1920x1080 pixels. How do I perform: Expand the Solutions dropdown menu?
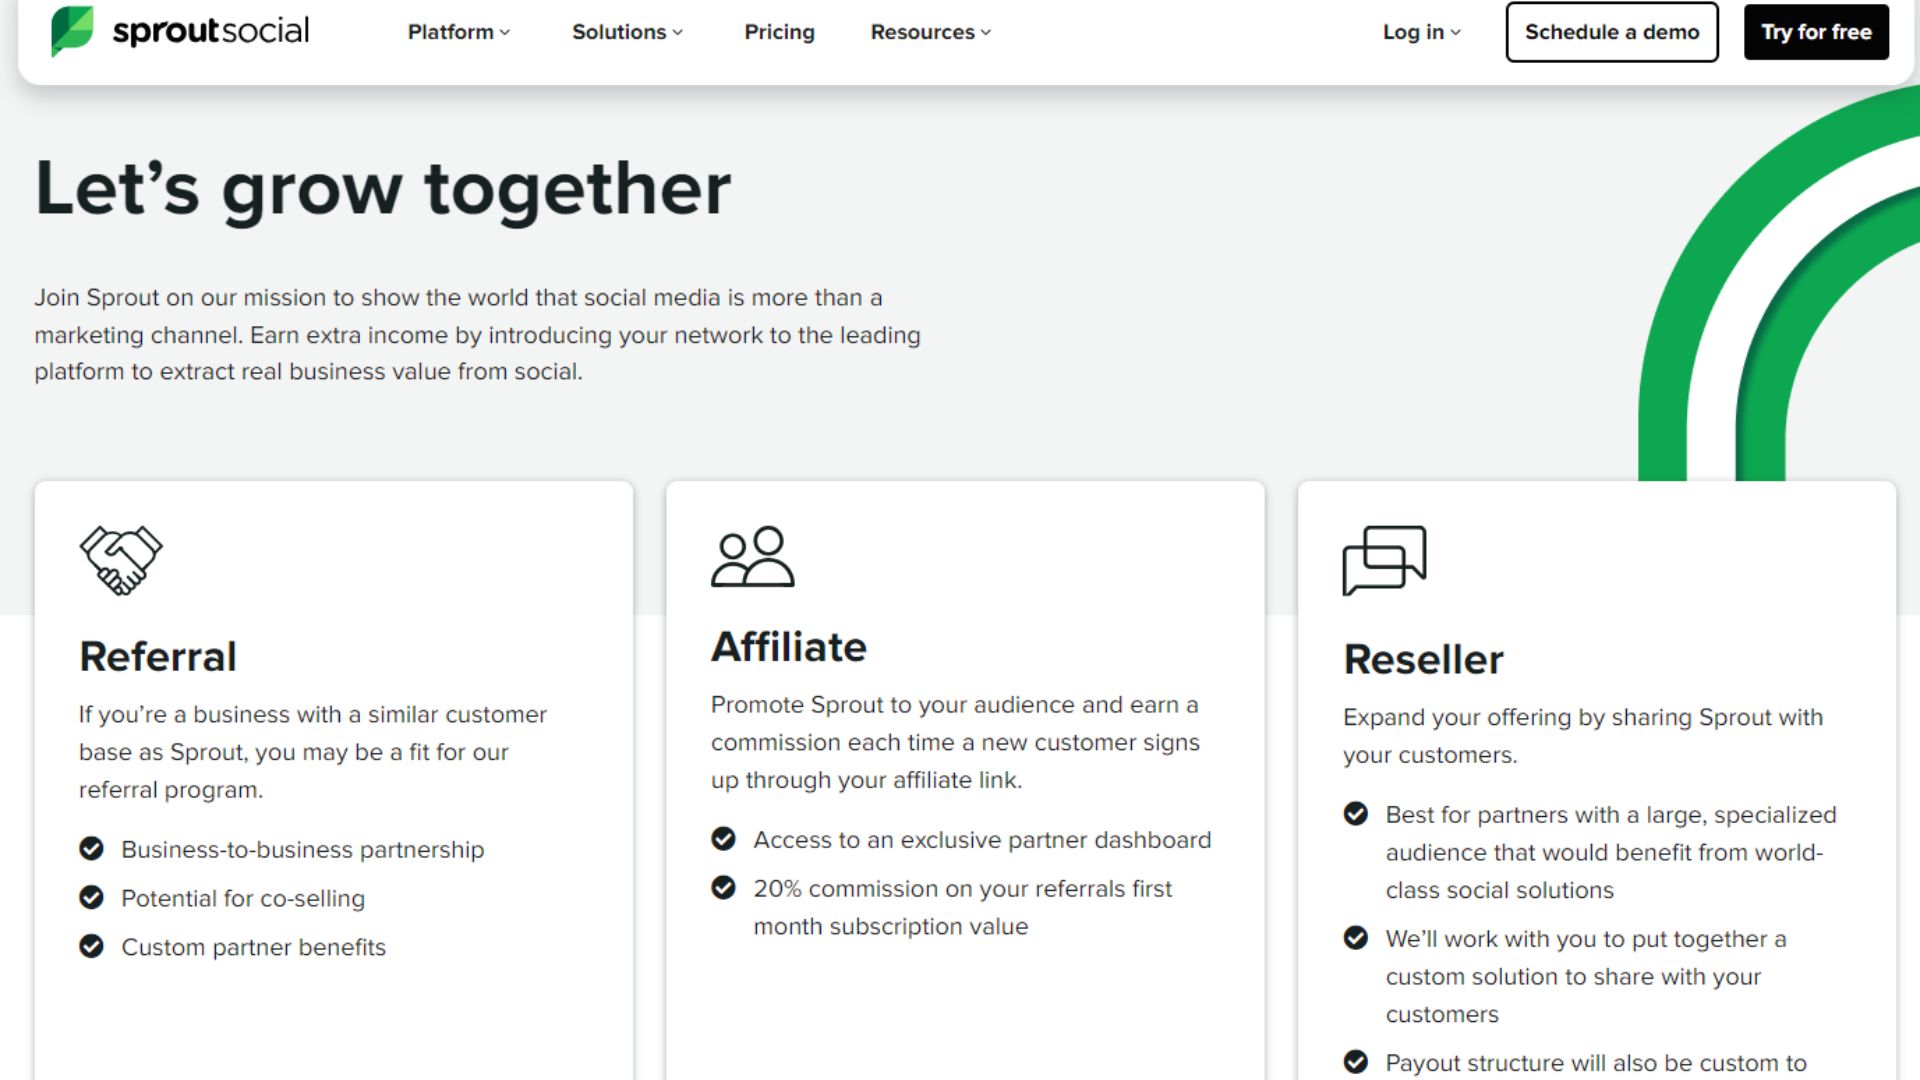(627, 32)
